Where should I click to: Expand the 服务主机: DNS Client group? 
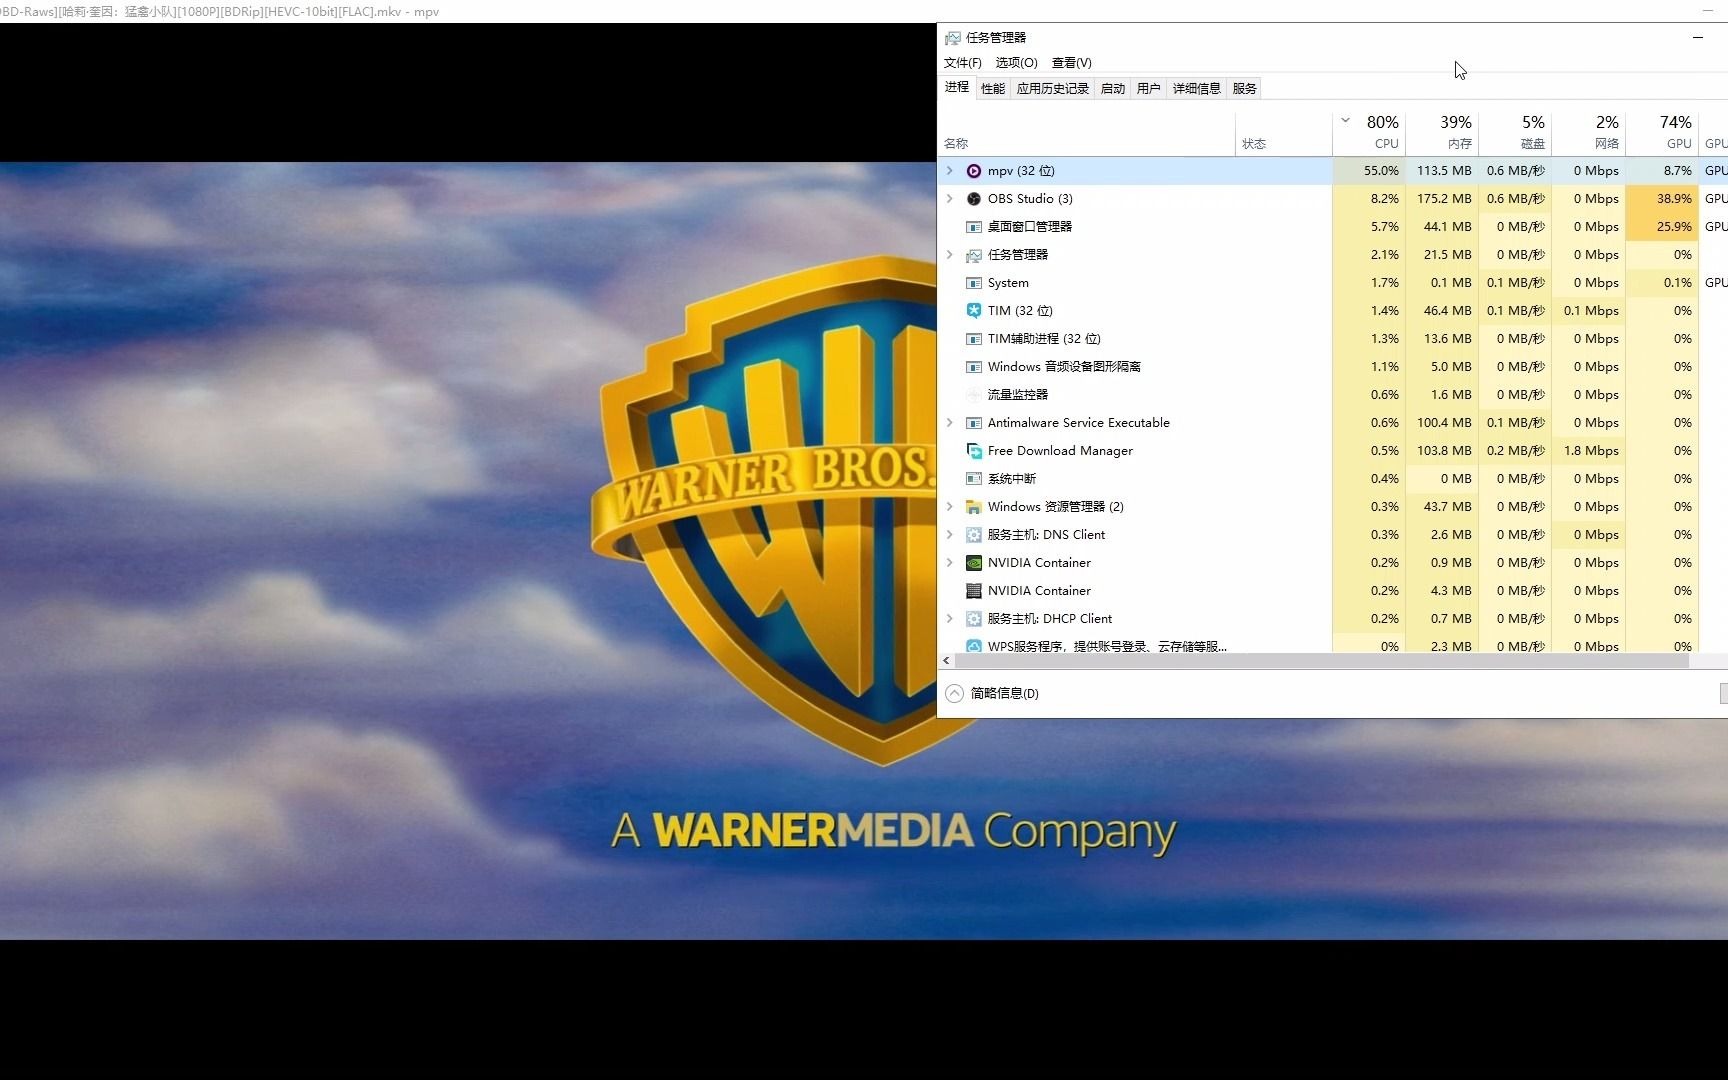tap(949, 535)
